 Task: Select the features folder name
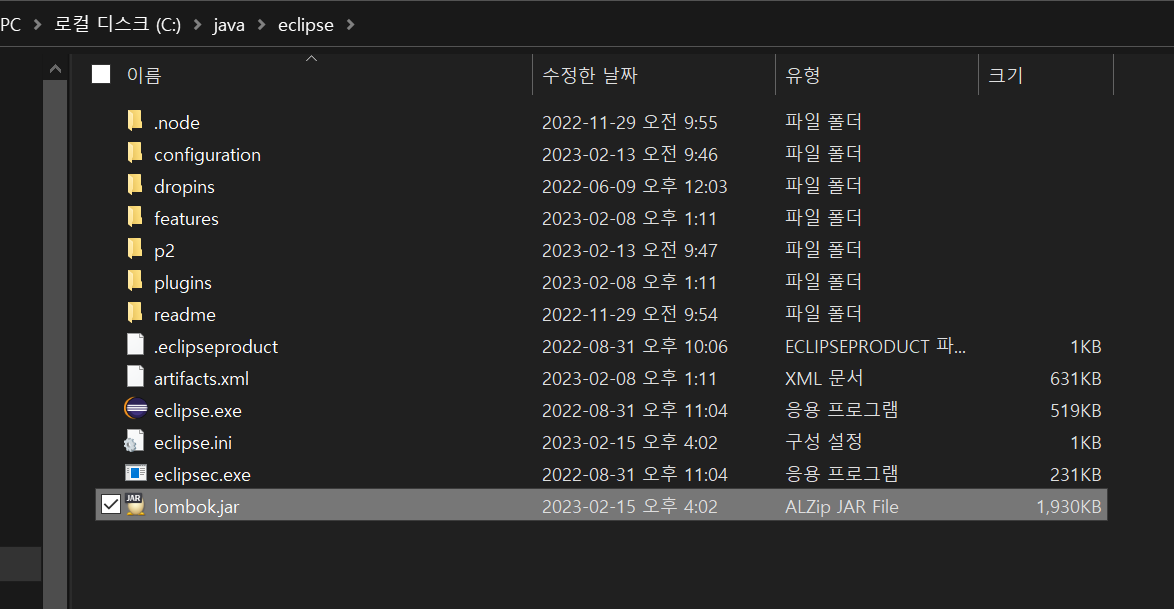(186, 218)
